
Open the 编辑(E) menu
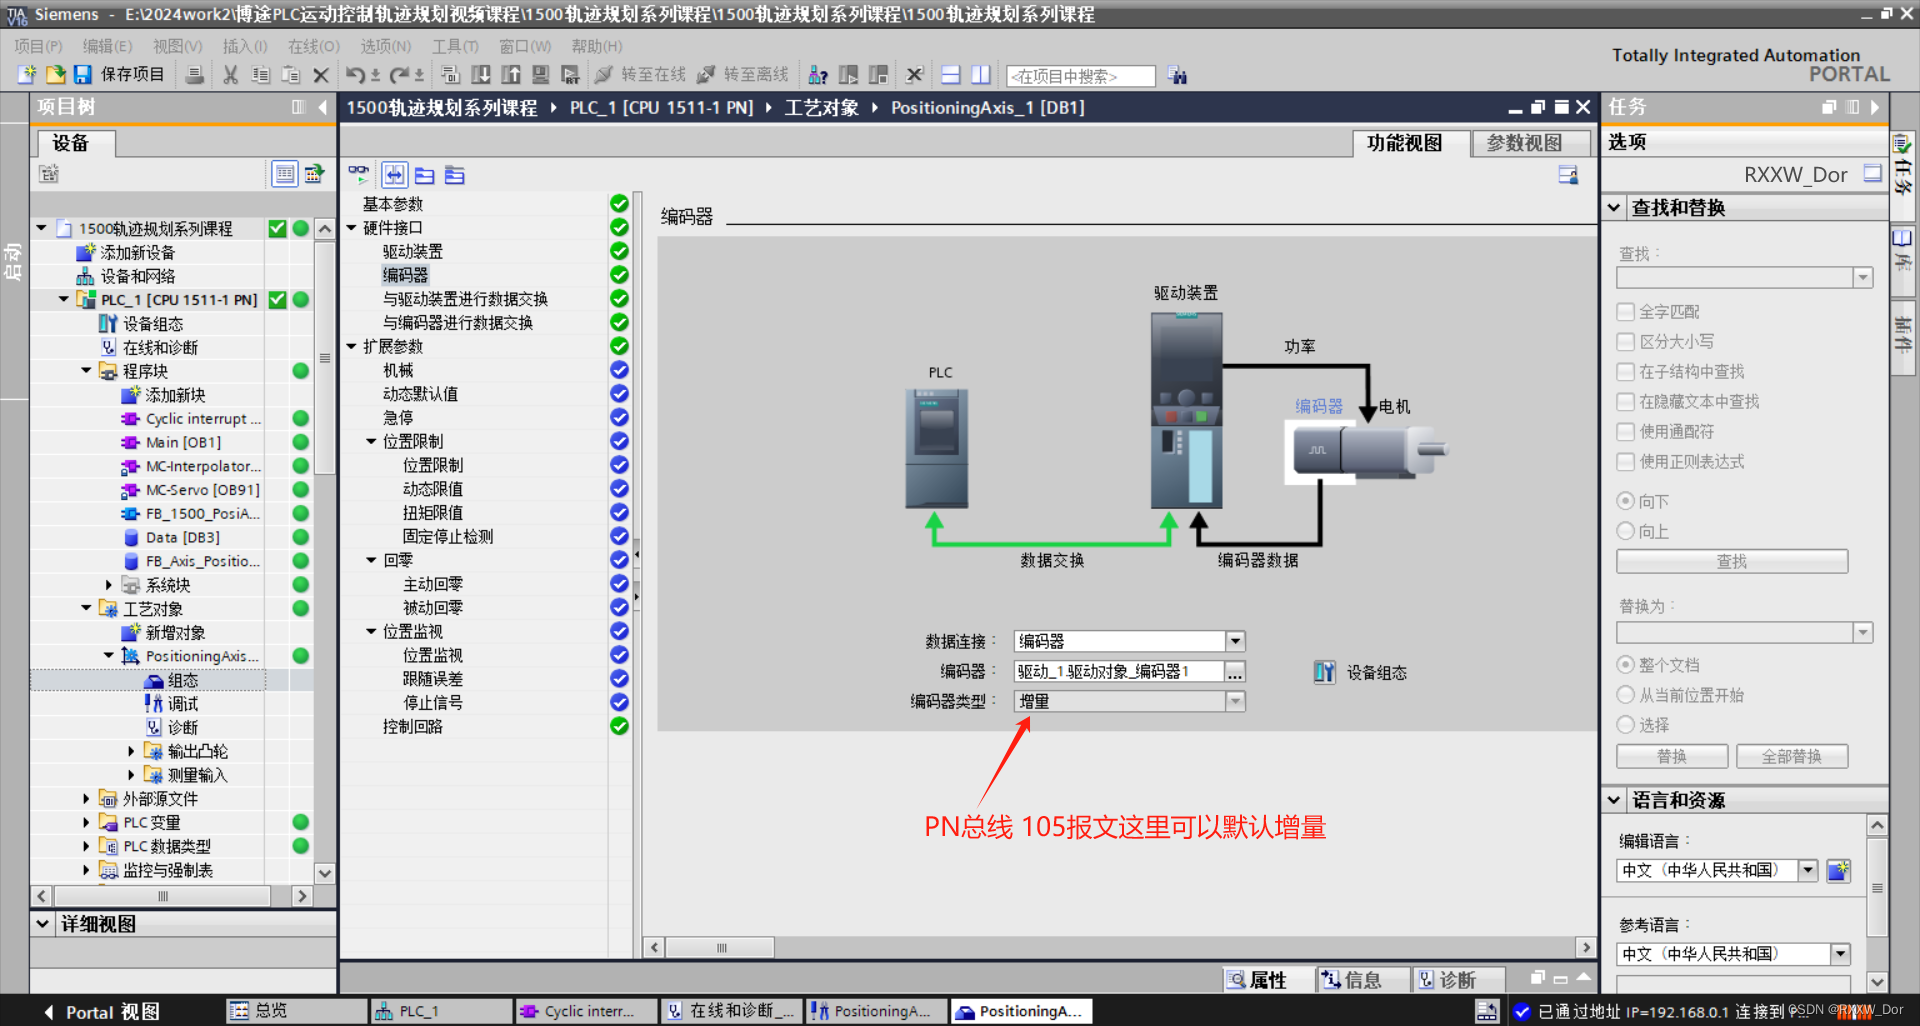click(107, 46)
